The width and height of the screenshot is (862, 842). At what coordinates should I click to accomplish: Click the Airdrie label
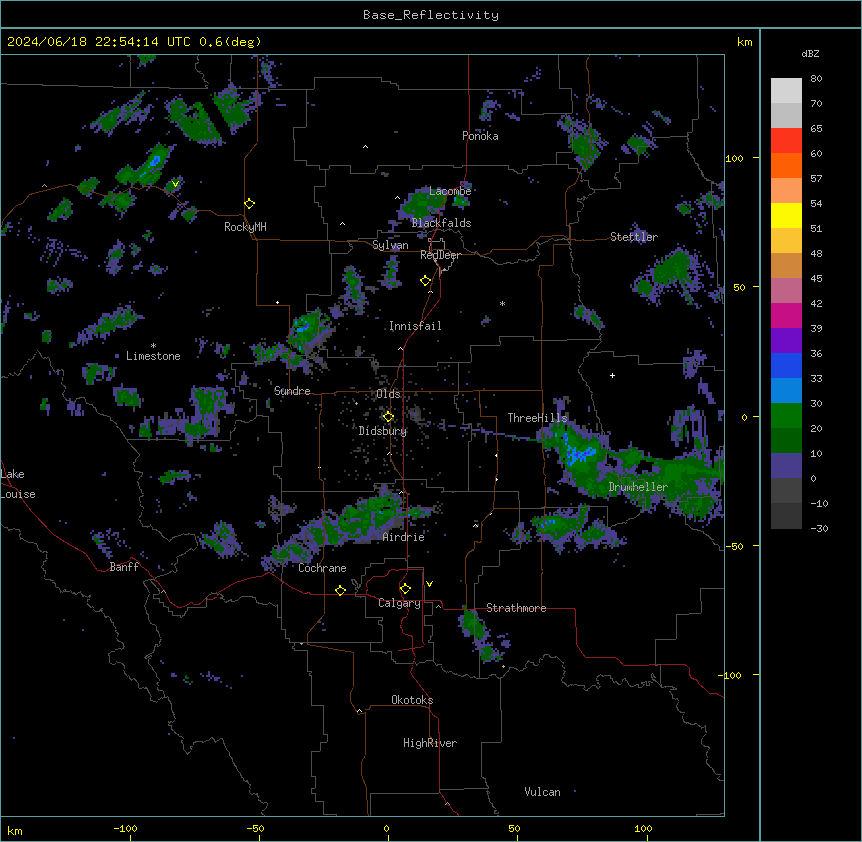click(x=404, y=537)
